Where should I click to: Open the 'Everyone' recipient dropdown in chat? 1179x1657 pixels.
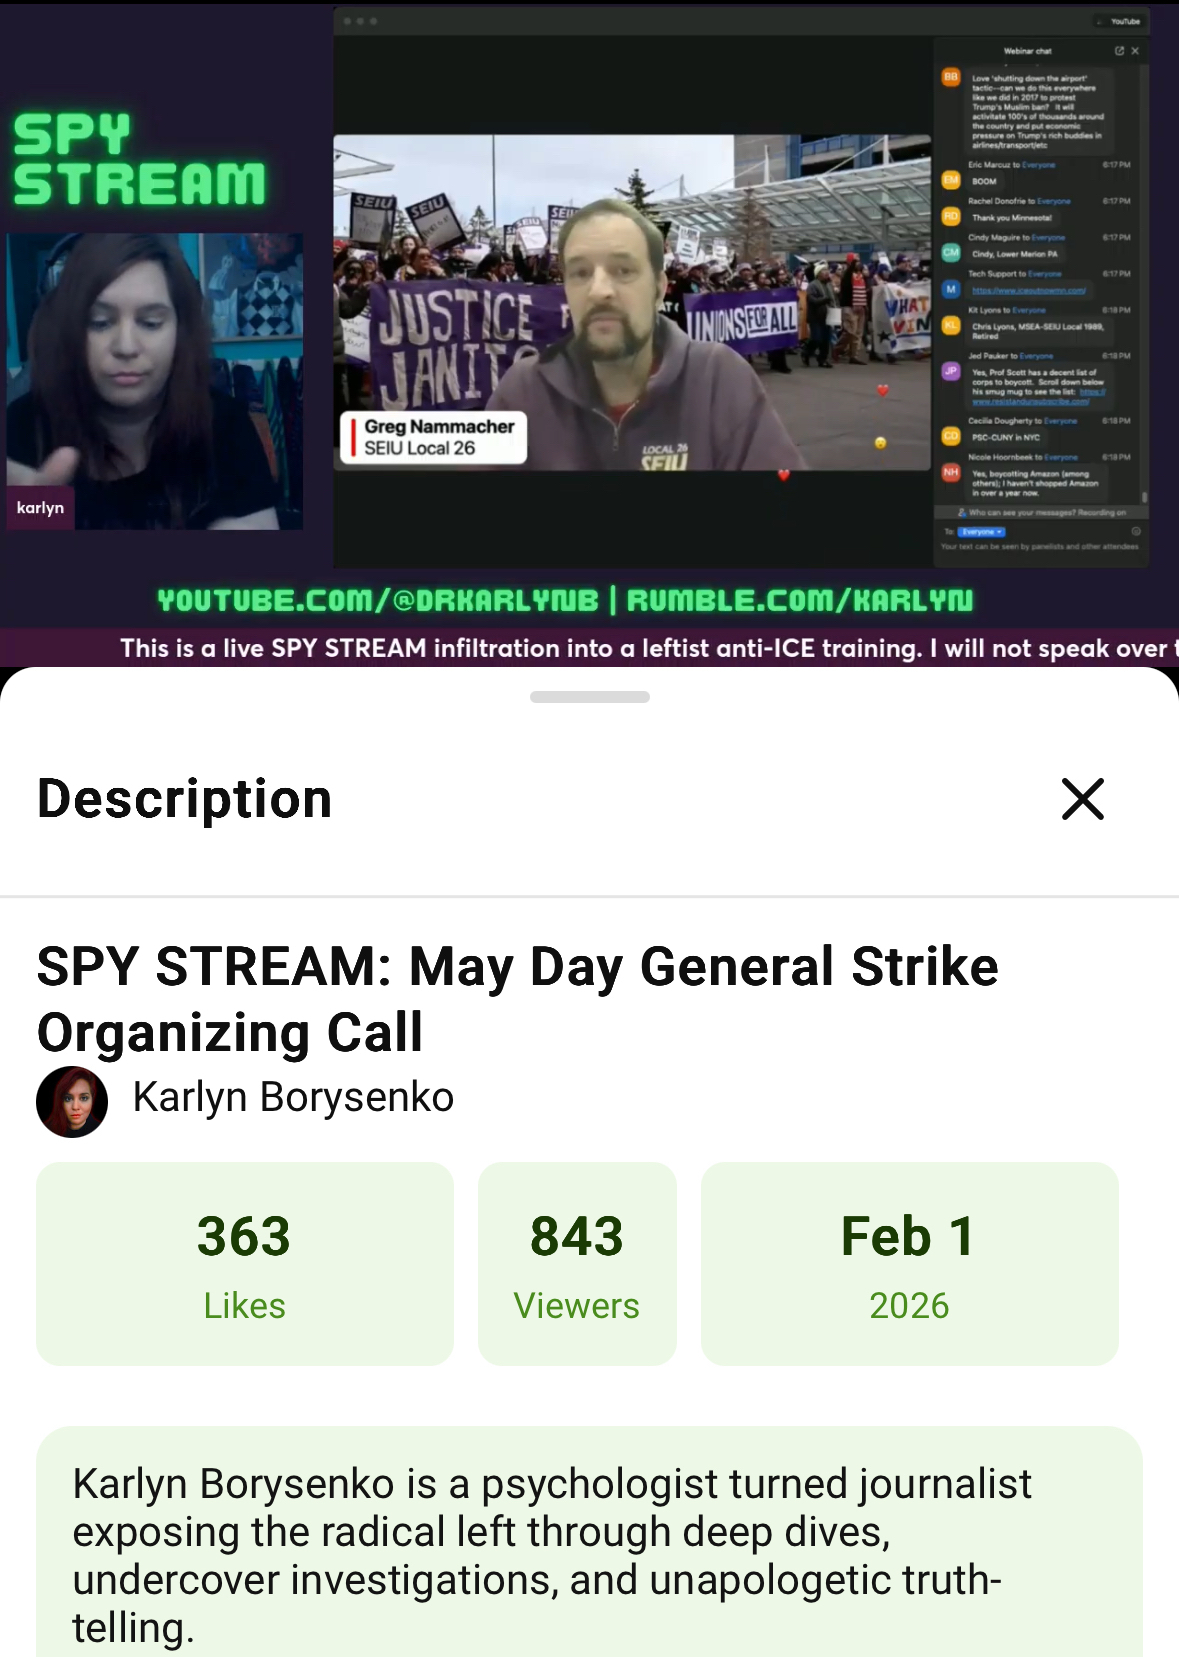click(981, 532)
